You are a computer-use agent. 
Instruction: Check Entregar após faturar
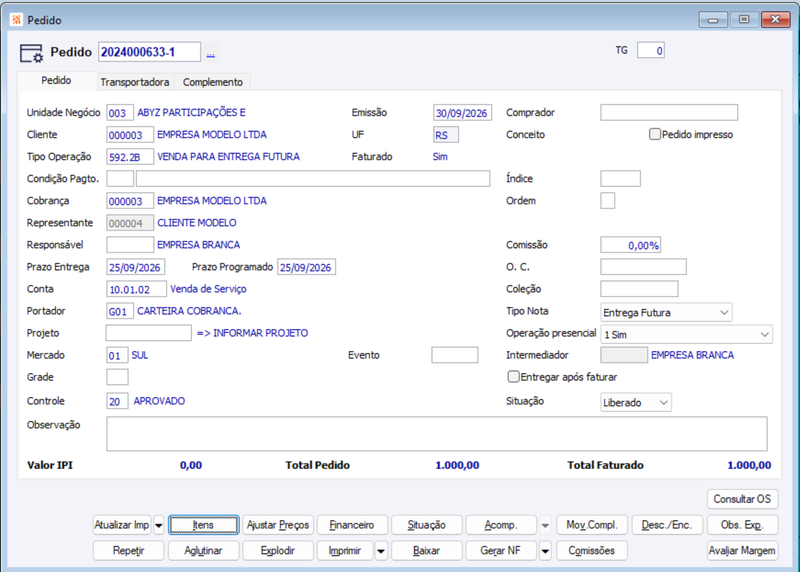[x=513, y=377]
